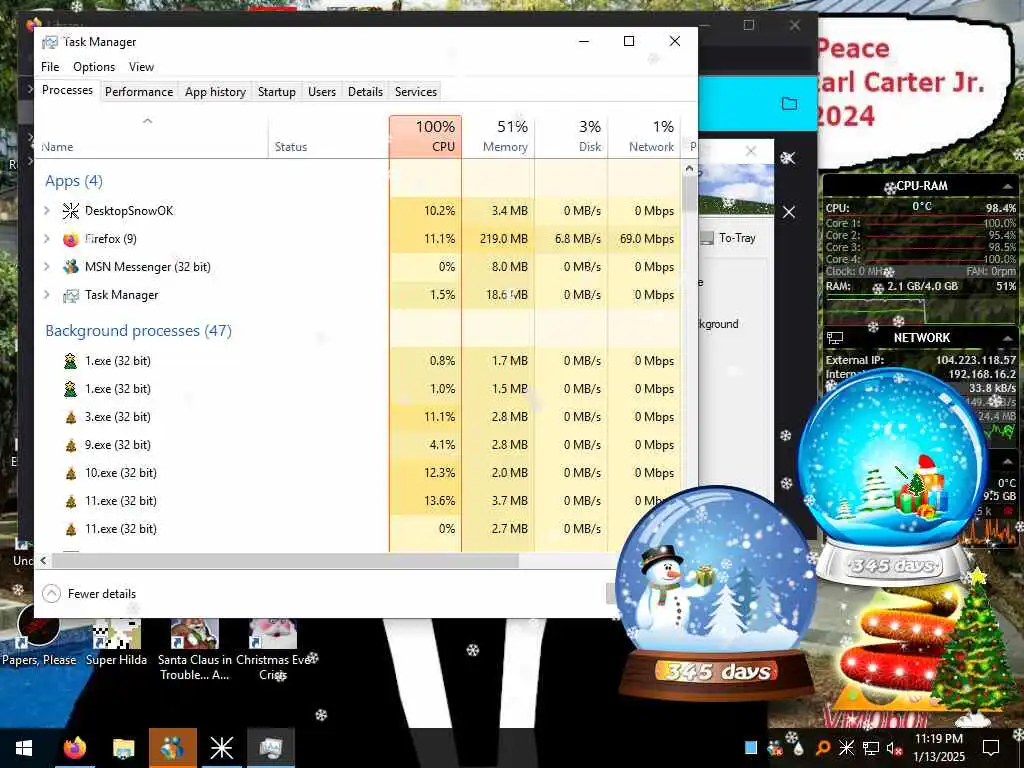The width and height of the screenshot is (1024, 768).
Task: Open the Papers, Please desktop shortcut
Action: pyautogui.click(x=39, y=635)
